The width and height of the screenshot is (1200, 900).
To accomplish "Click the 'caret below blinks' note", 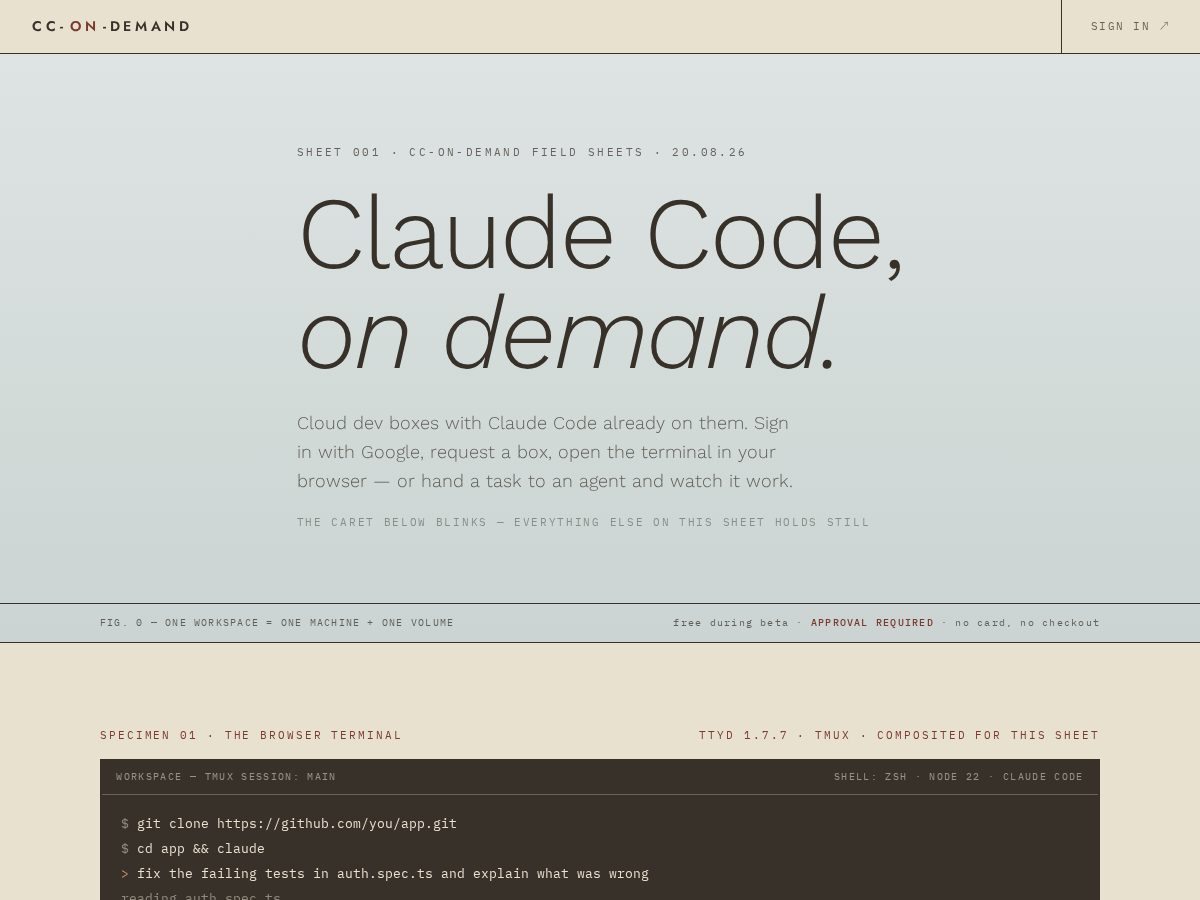I will (x=583, y=522).
